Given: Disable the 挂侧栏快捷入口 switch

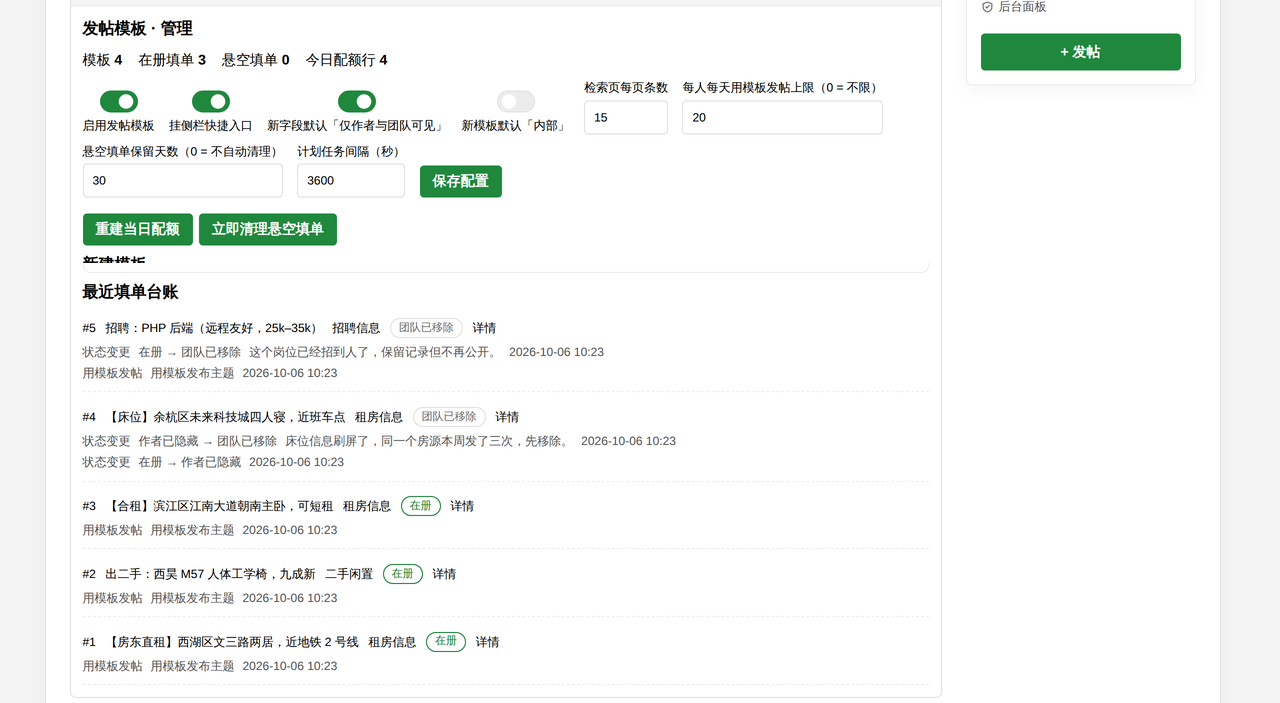Looking at the screenshot, I should (x=211, y=101).
